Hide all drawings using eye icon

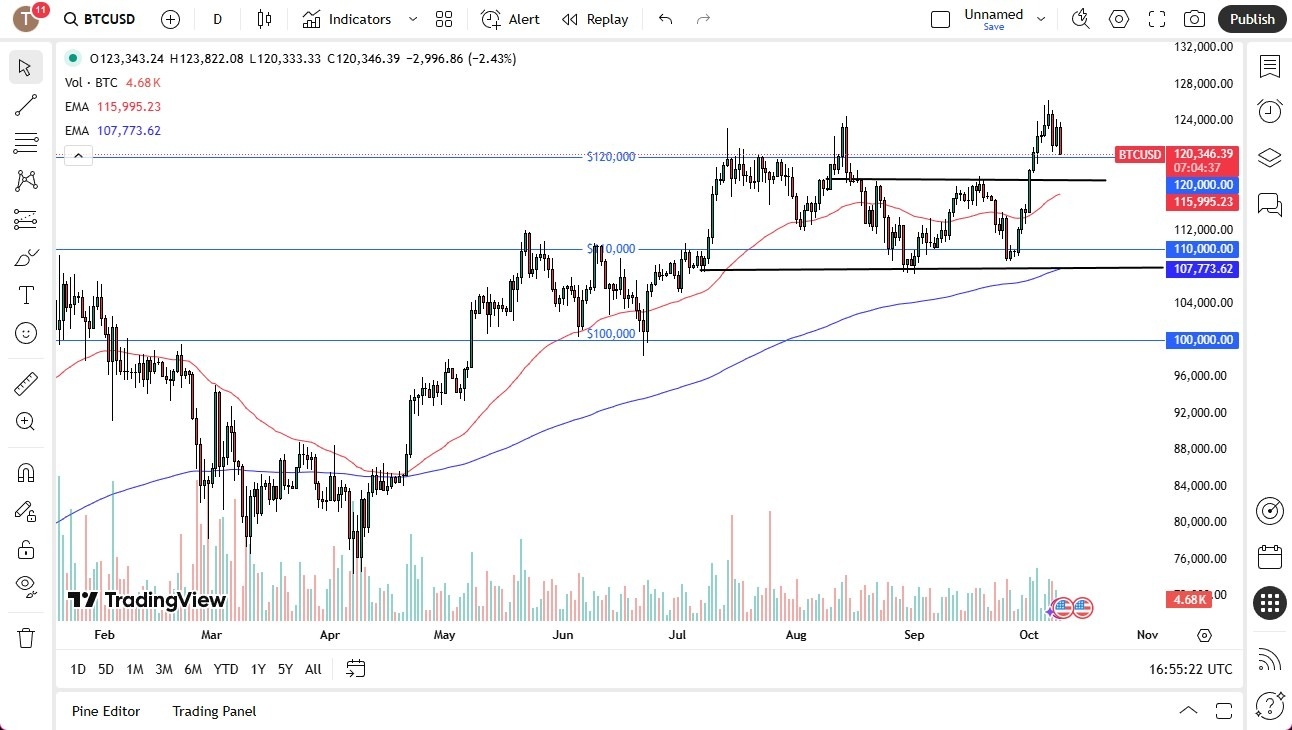[25, 585]
